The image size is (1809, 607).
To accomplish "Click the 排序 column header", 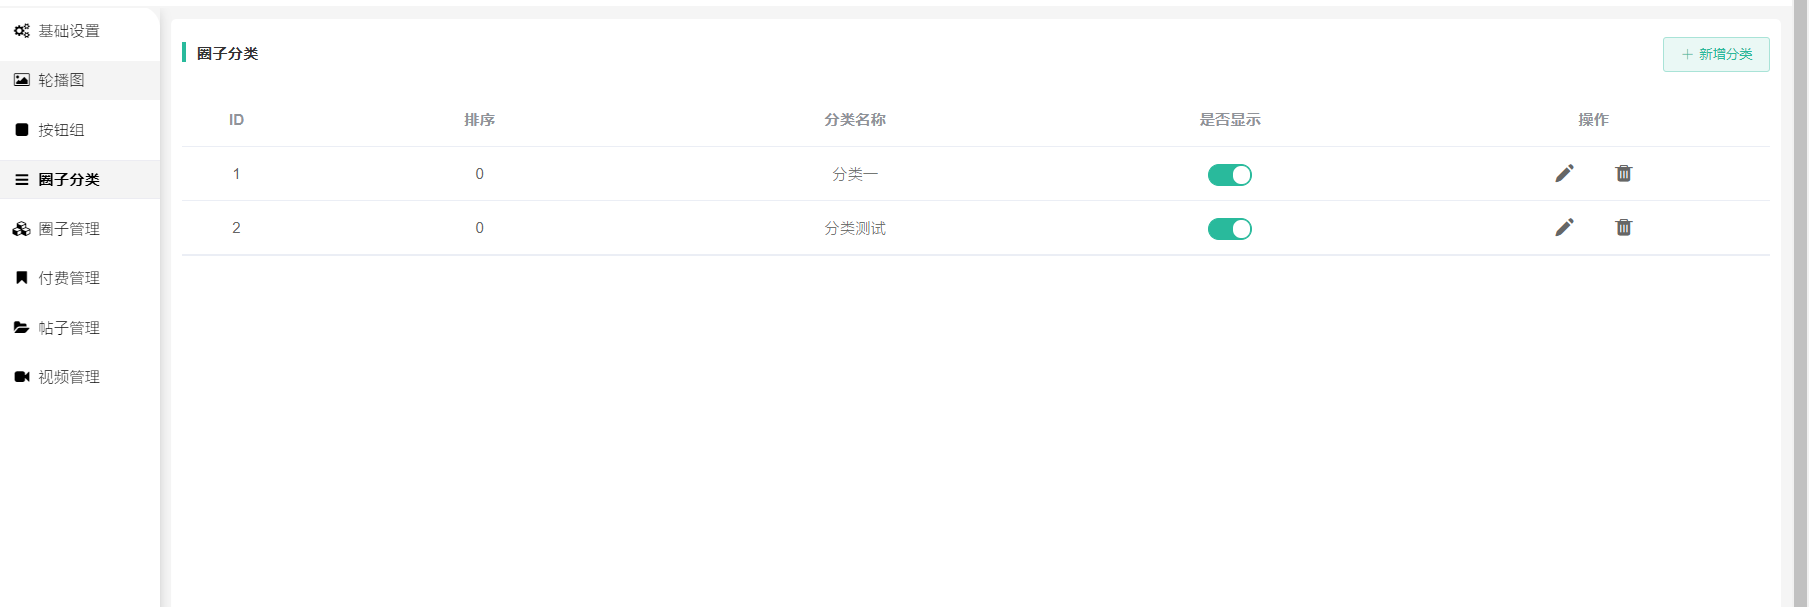I will click(479, 120).
